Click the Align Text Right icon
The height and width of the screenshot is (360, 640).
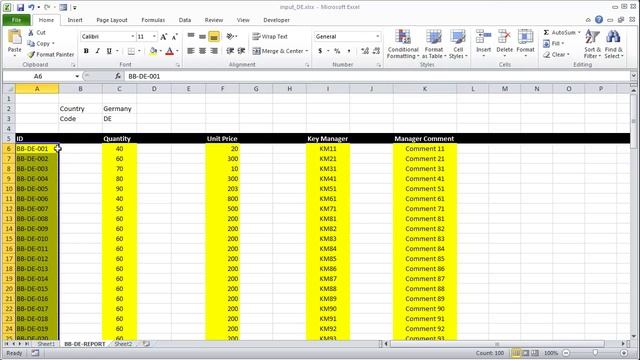tap(213, 51)
